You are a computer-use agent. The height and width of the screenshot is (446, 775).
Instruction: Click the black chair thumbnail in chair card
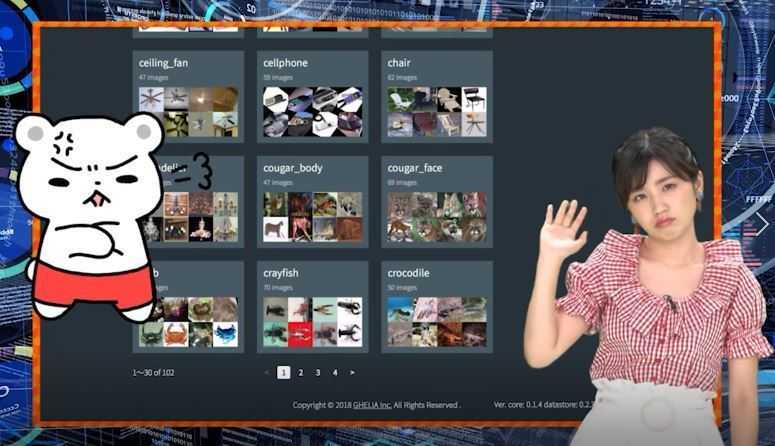click(x=474, y=99)
